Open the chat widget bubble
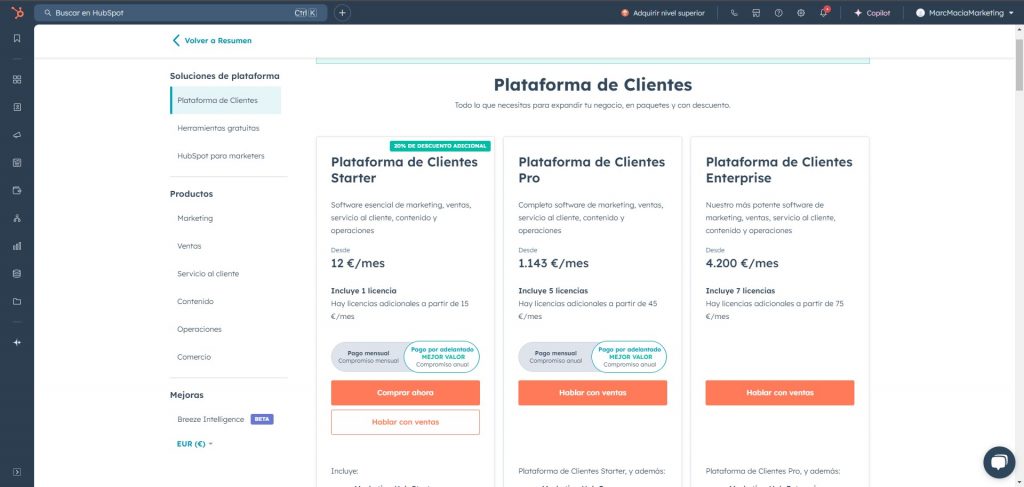The height and width of the screenshot is (487, 1024). pos(999,461)
